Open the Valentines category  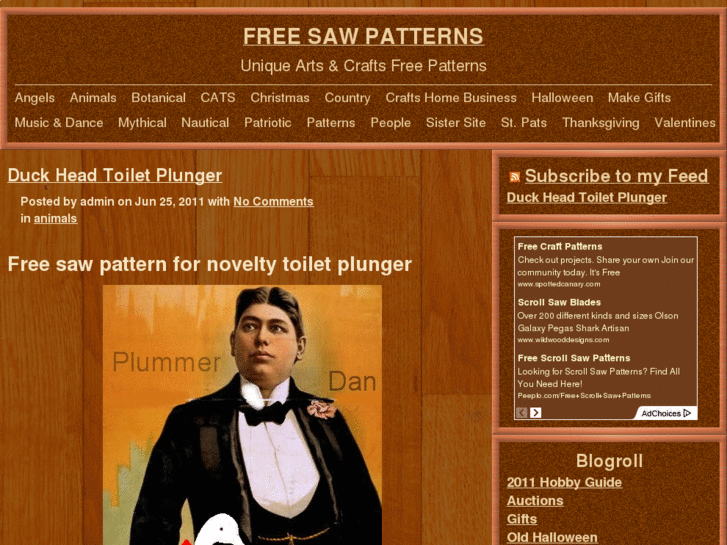click(x=684, y=123)
